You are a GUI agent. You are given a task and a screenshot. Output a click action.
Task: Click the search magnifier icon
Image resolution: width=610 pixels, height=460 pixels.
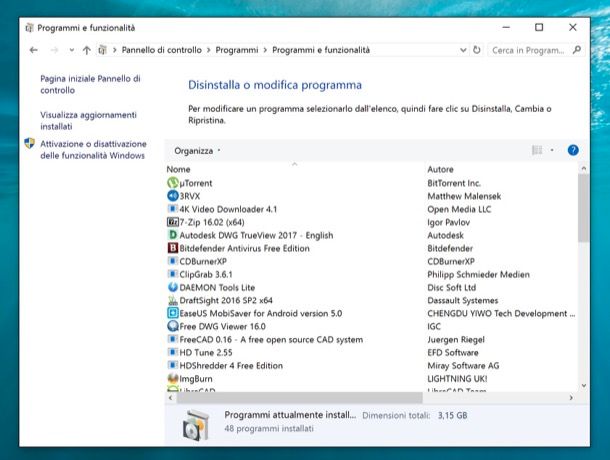click(x=577, y=50)
